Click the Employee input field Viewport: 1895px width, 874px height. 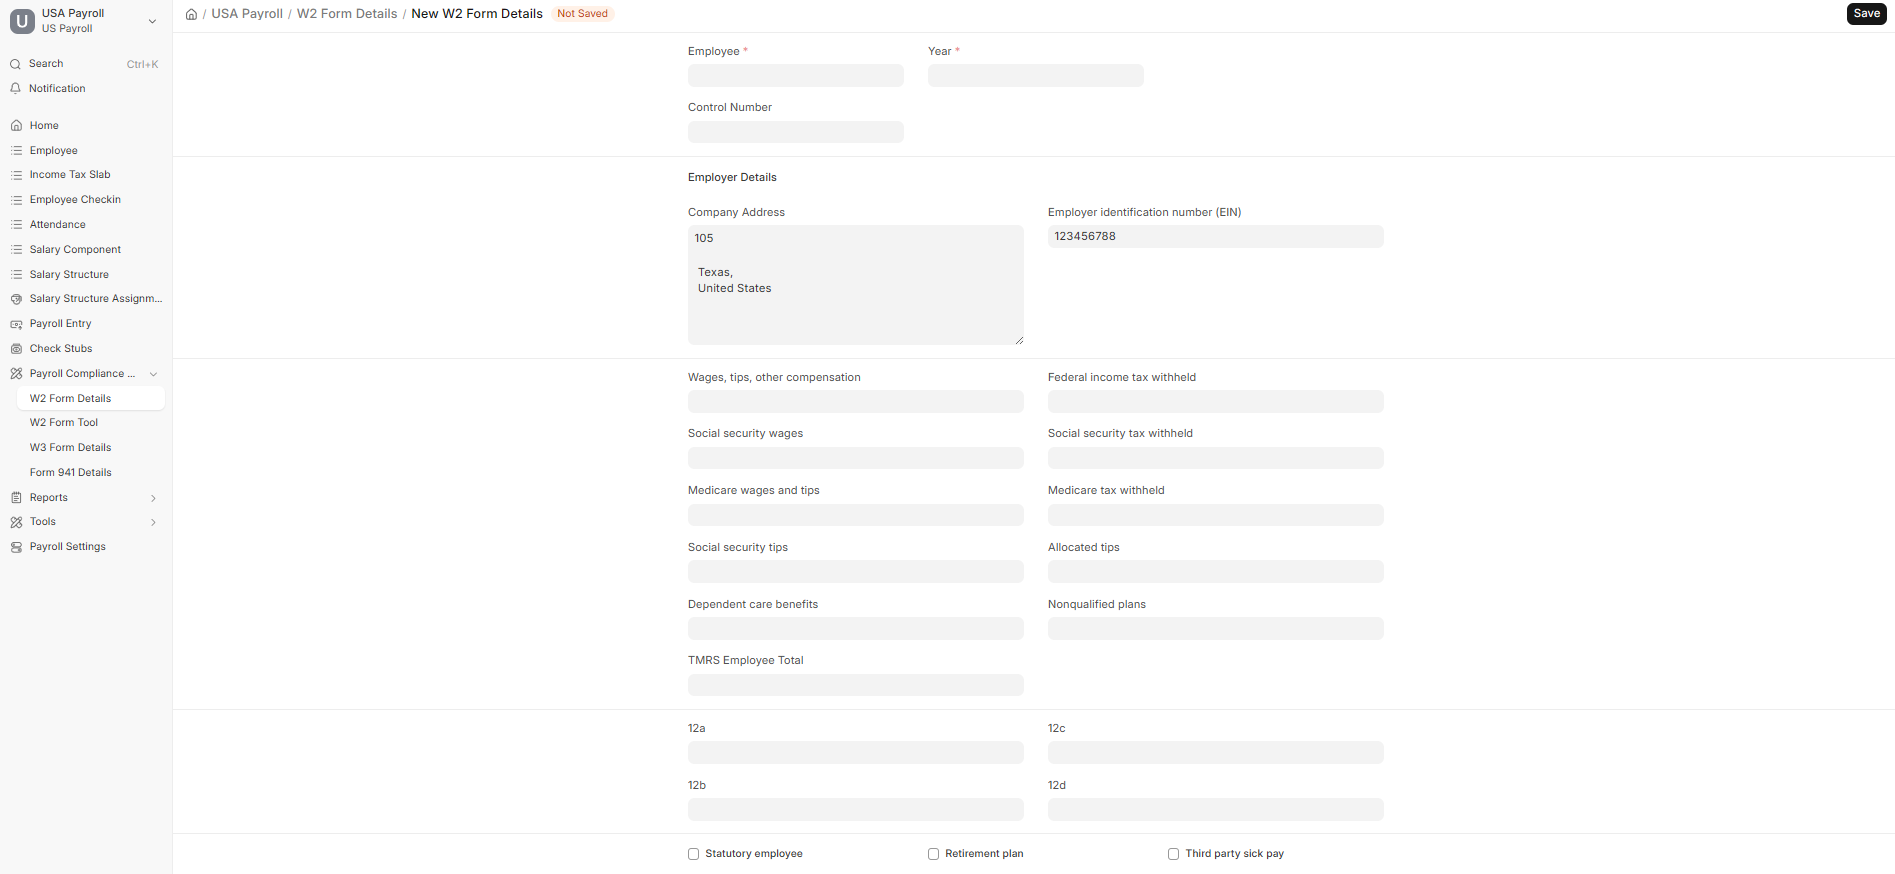[x=796, y=76]
